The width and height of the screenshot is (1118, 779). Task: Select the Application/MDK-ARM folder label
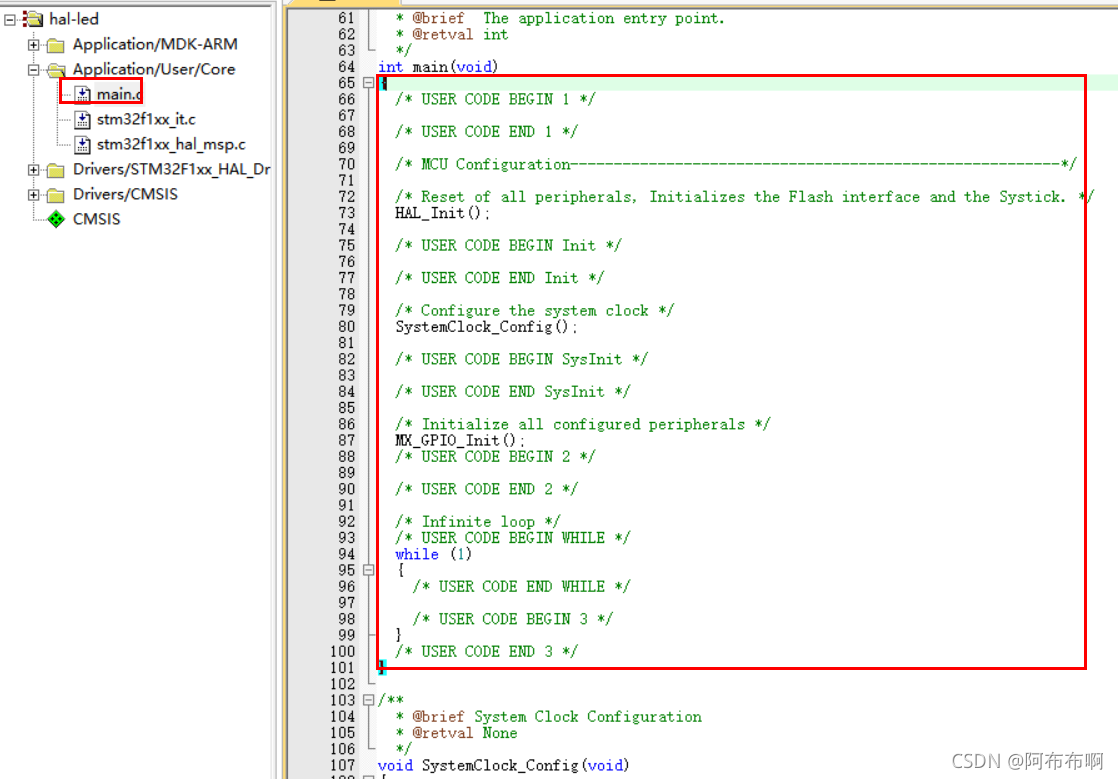155,44
